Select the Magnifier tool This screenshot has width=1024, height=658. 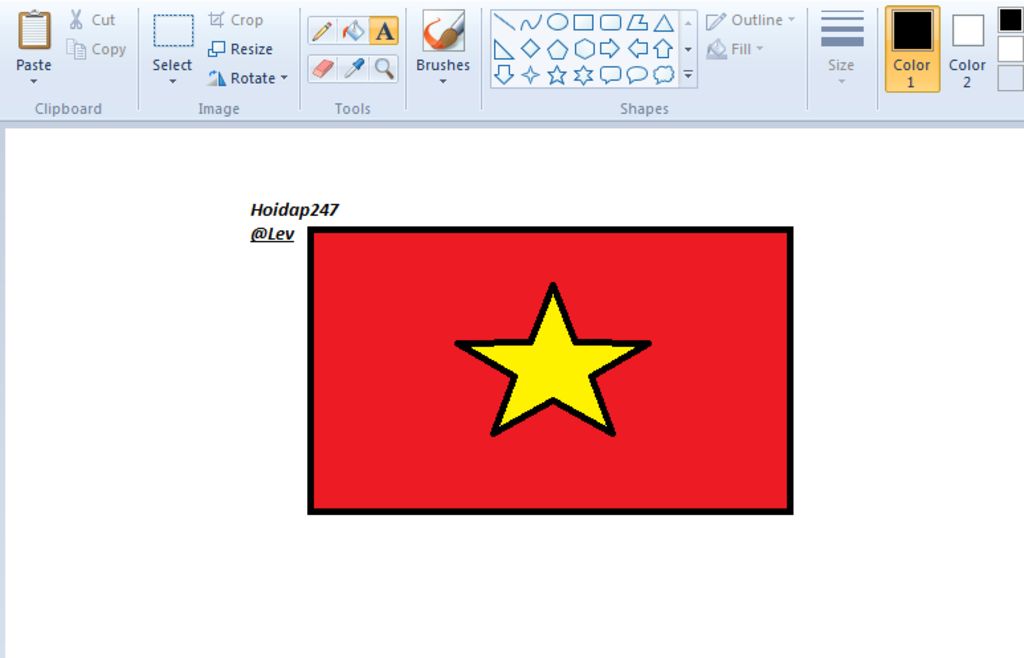[x=384, y=68]
